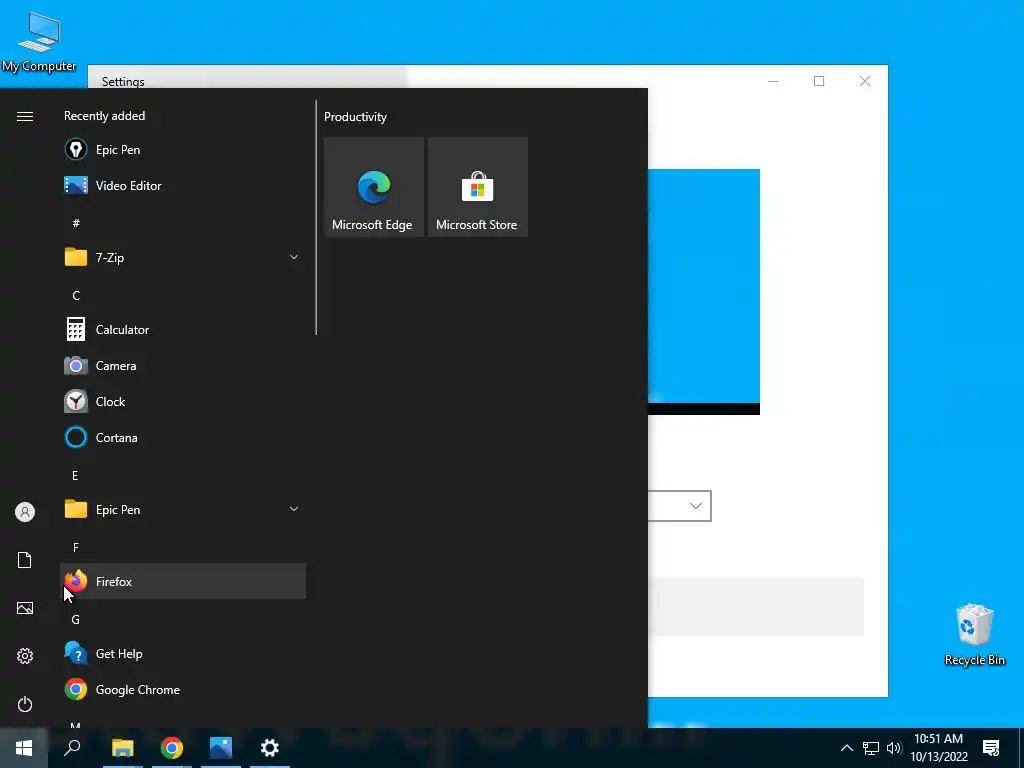Screen dimensions: 1024x768
Task: Expand the Start menu hamburger button
Action: pos(25,116)
